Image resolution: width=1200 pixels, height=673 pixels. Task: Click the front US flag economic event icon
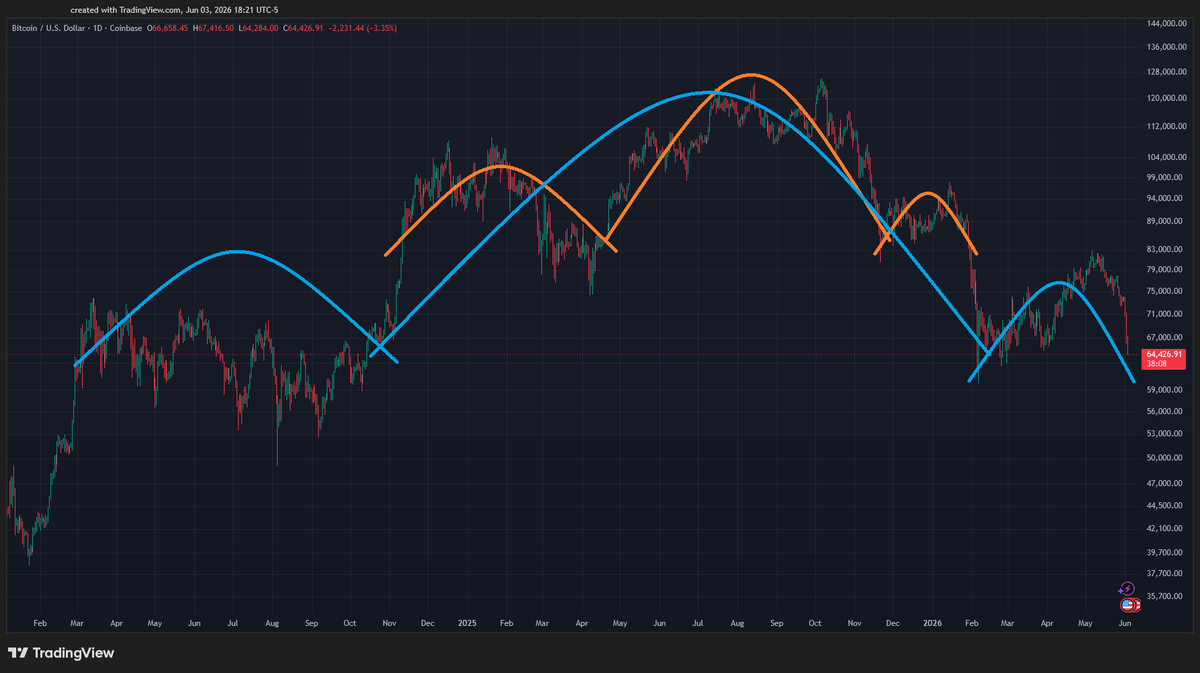[x=1127, y=605]
